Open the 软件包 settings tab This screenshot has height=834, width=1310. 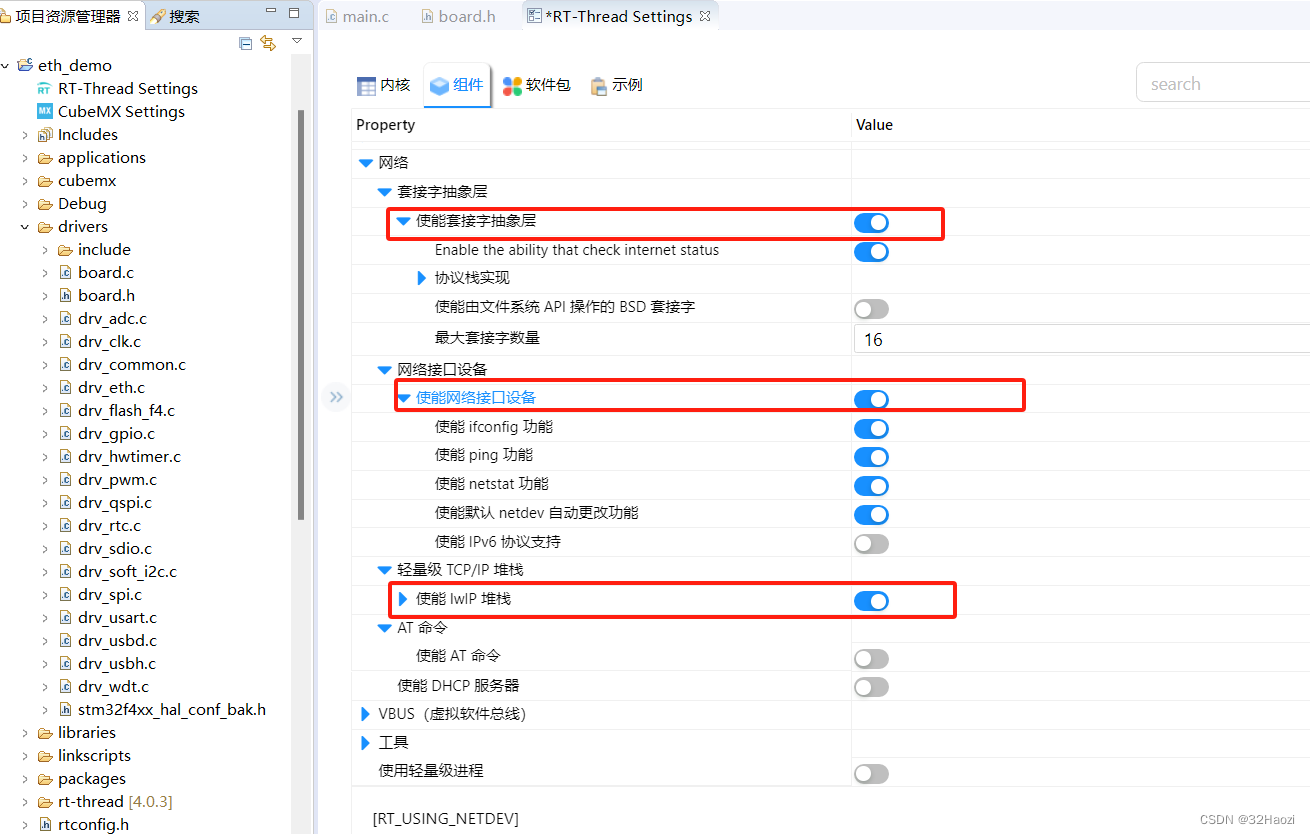tap(537, 86)
